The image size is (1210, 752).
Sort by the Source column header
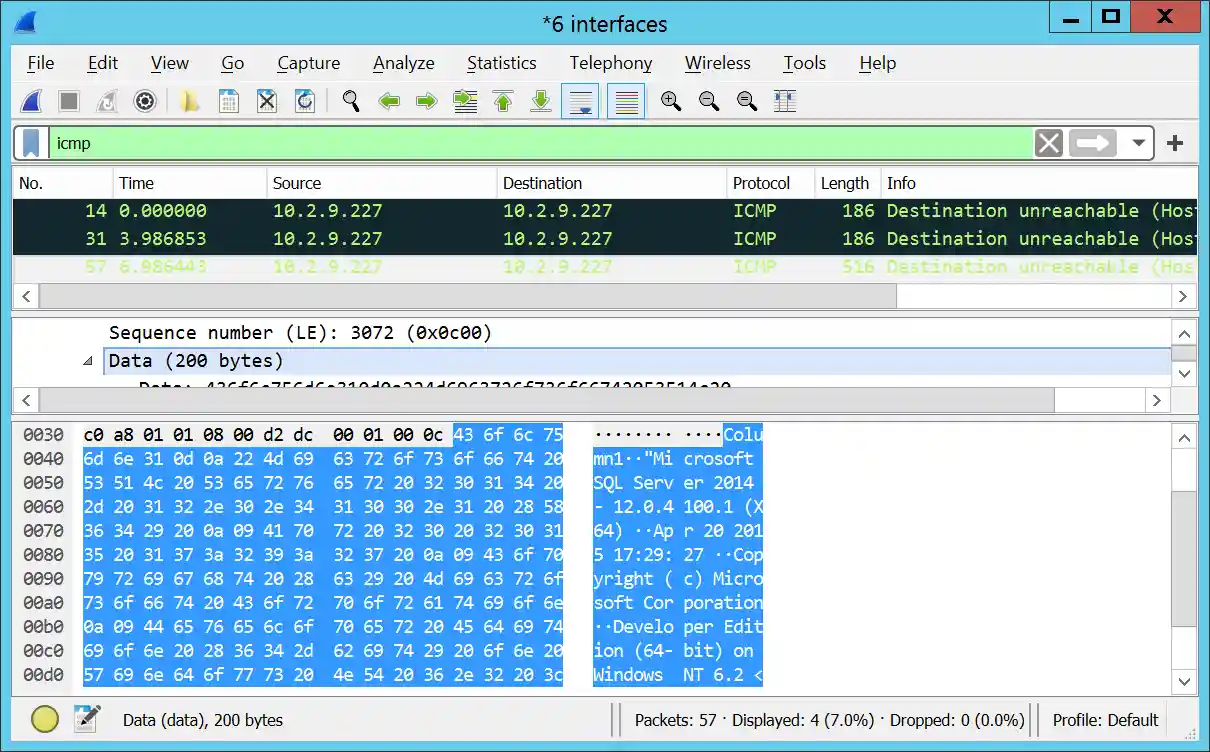[x=381, y=183]
